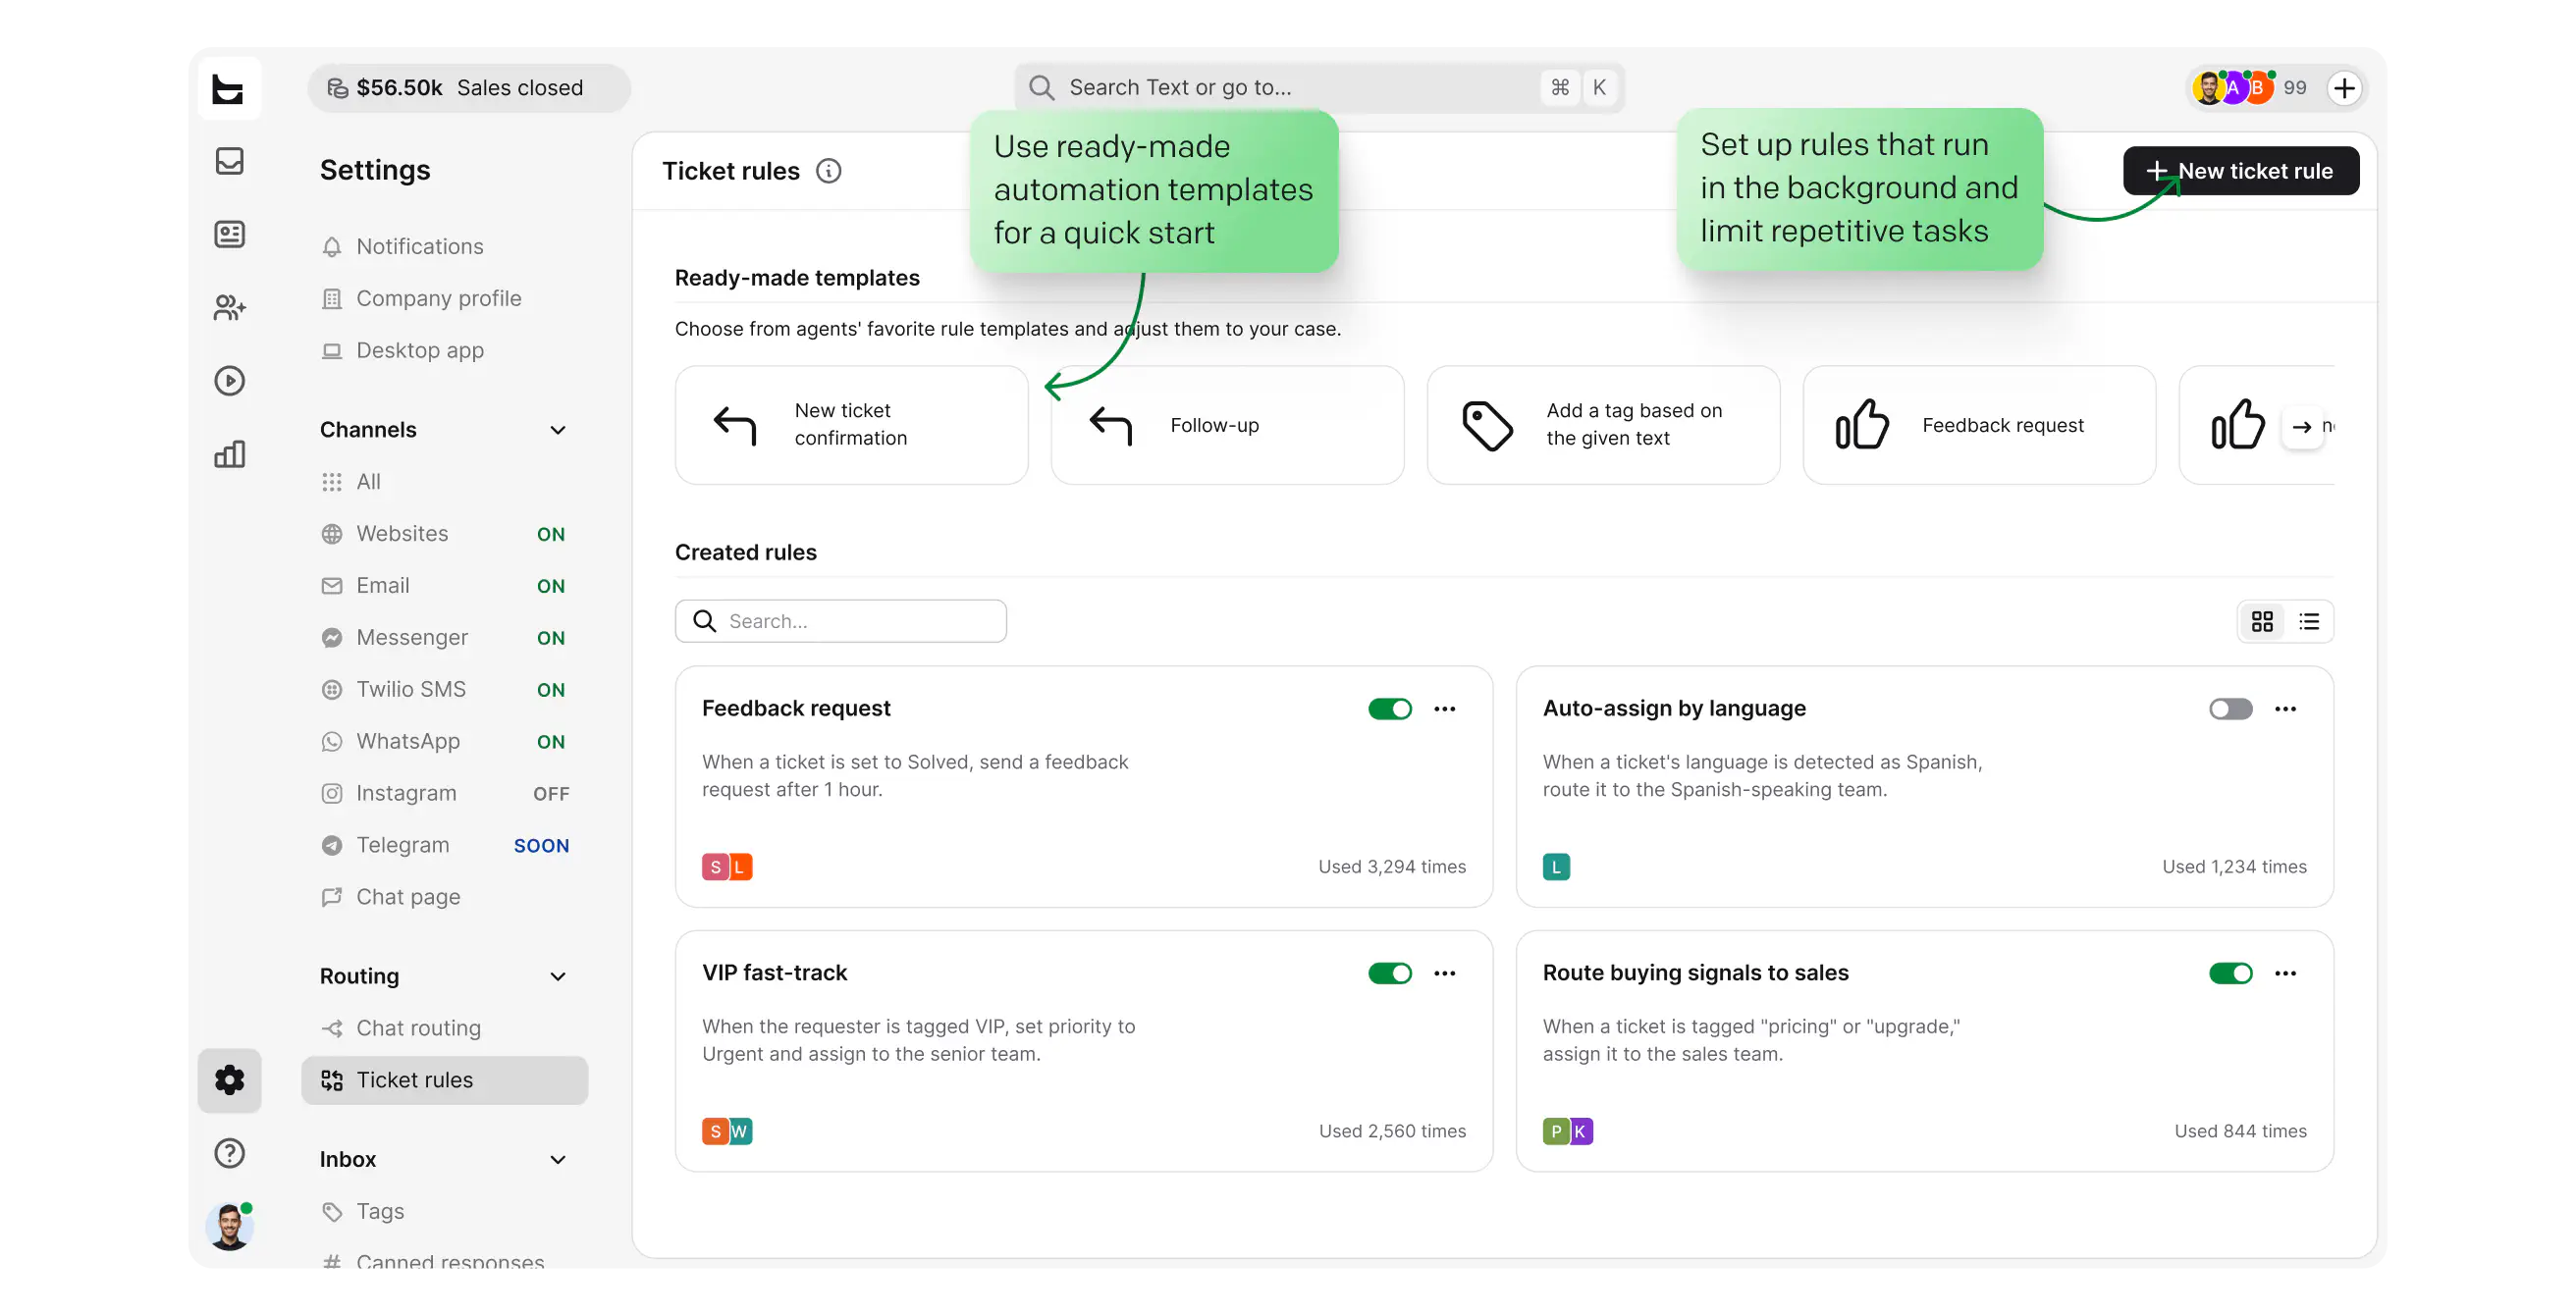Collapse the Inbox section
This screenshot has height=1315, width=2576.
[x=558, y=1159]
